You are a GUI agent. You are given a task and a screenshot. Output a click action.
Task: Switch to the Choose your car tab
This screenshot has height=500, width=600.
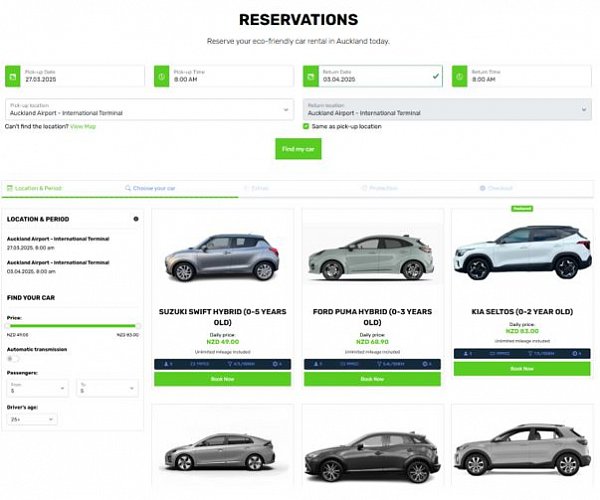click(x=150, y=188)
